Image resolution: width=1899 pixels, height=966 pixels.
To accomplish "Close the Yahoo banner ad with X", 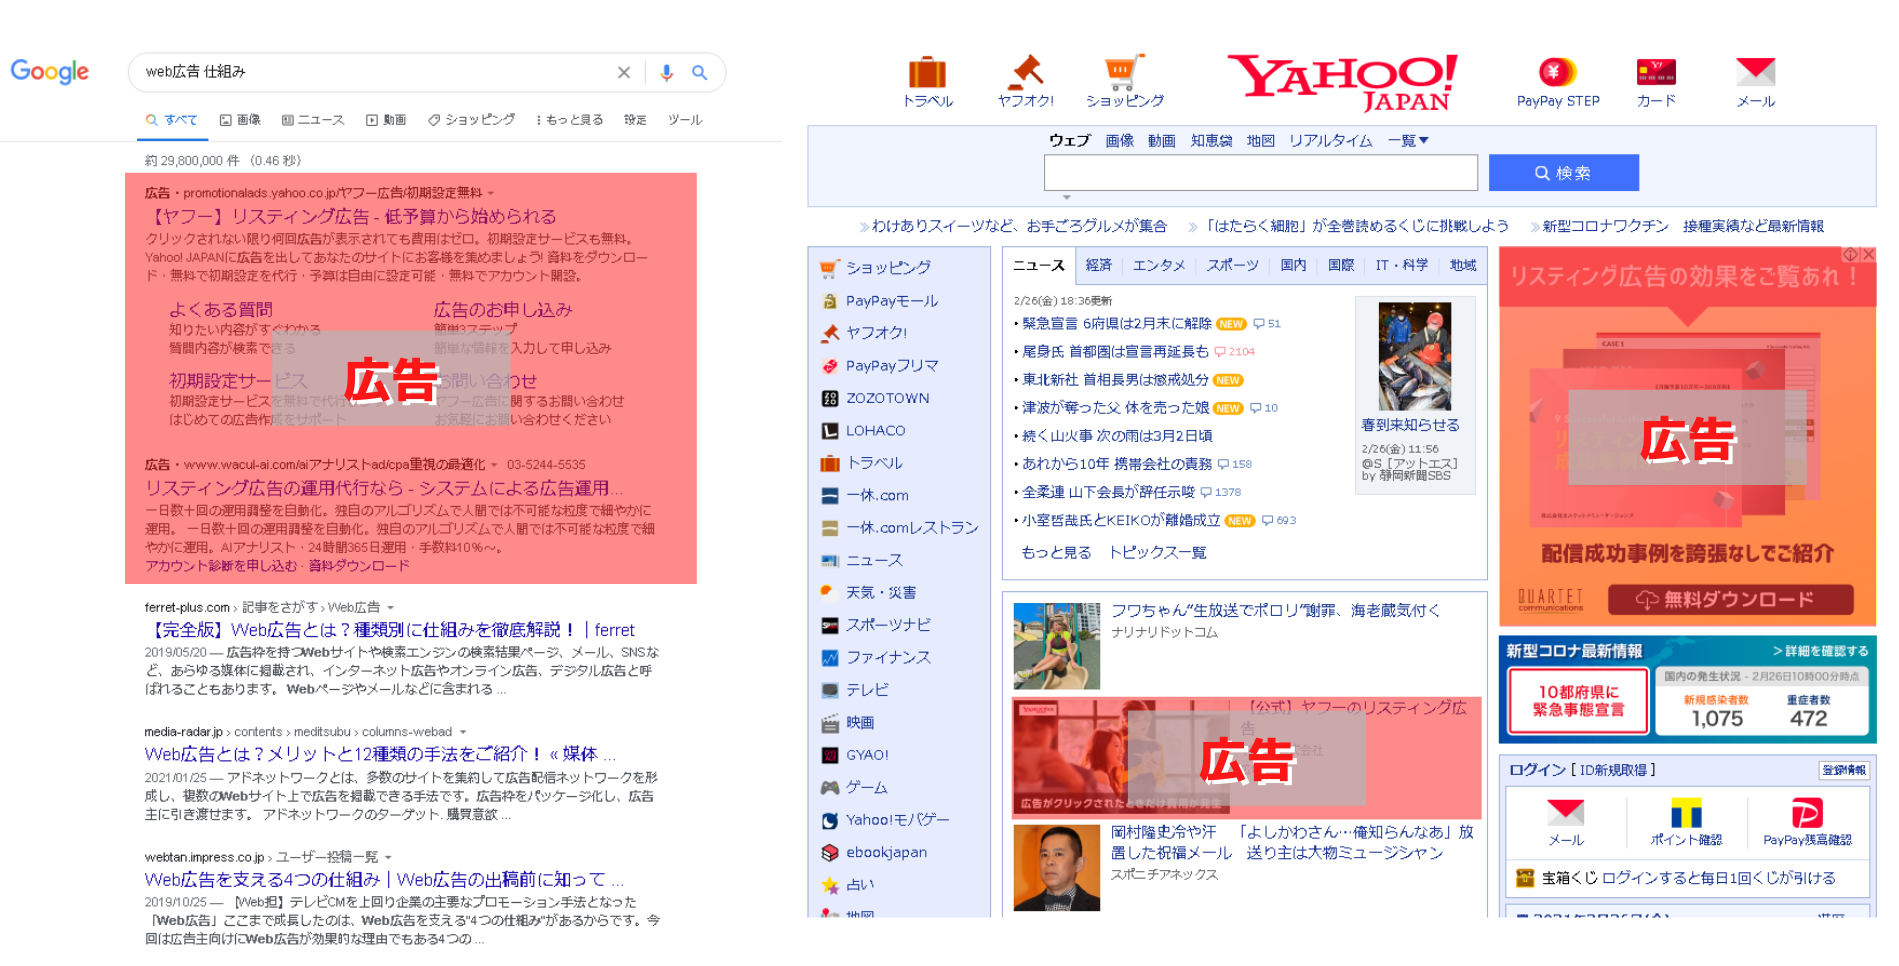I will pos(1868,255).
